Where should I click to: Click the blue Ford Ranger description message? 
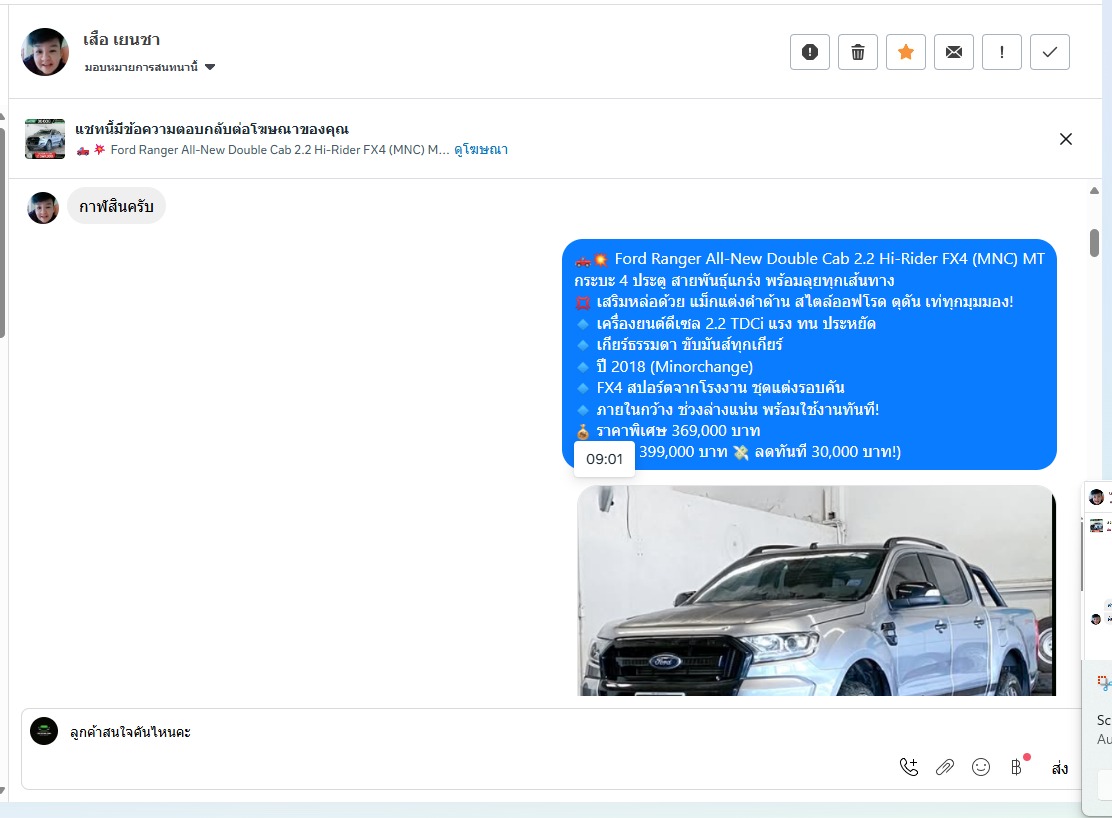(x=809, y=354)
